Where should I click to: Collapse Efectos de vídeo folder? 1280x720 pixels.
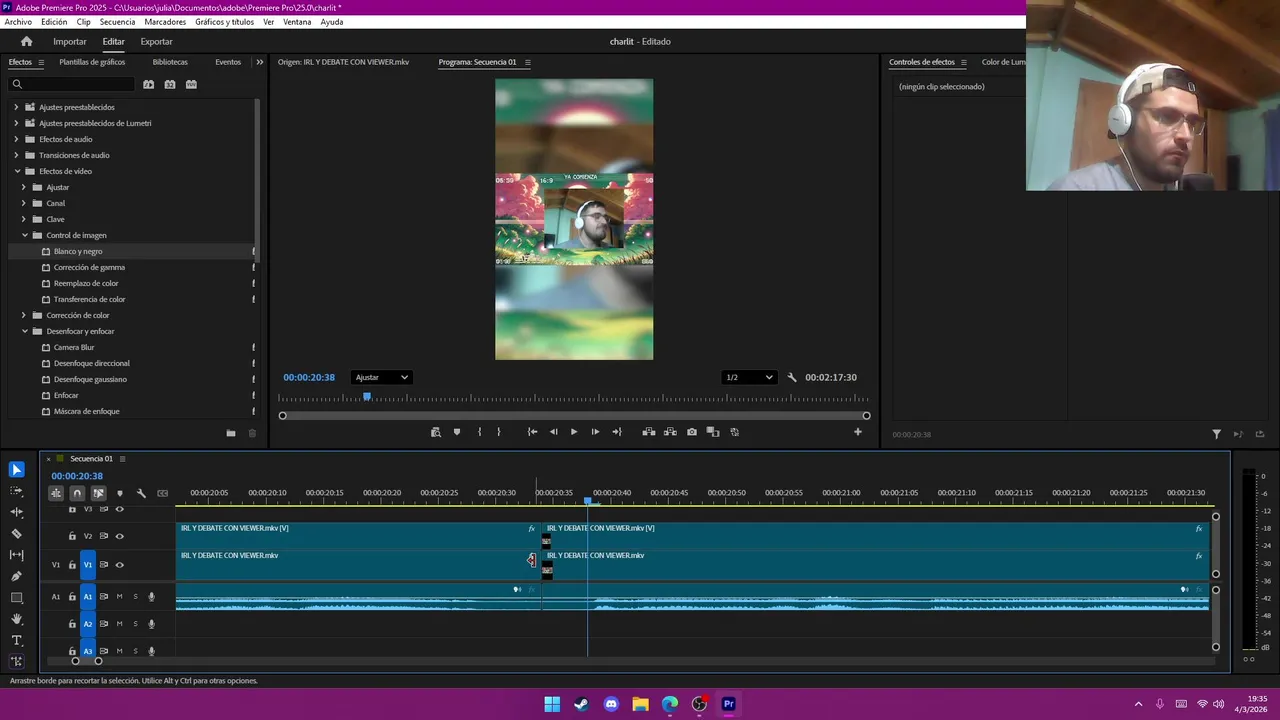16,171
